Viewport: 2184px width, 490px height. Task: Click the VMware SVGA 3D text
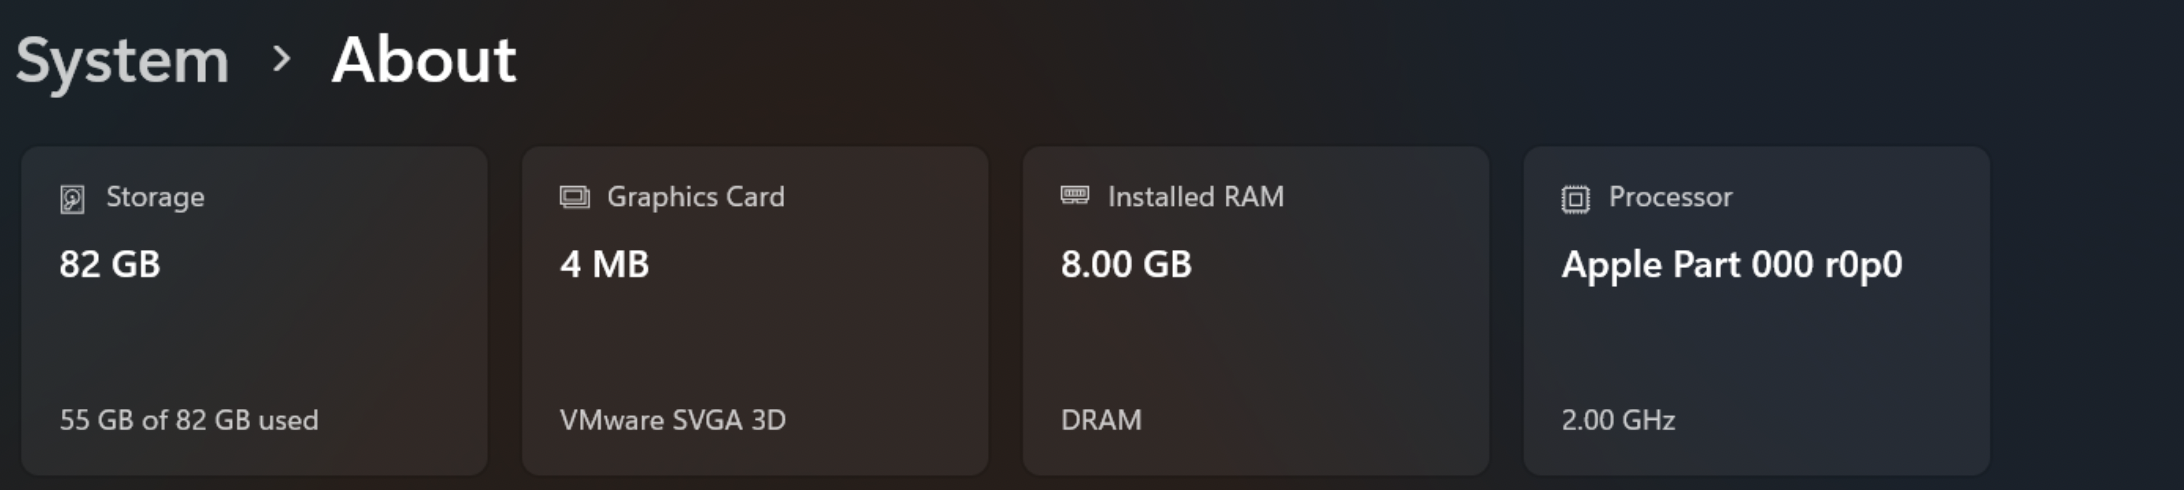(673, 420)
